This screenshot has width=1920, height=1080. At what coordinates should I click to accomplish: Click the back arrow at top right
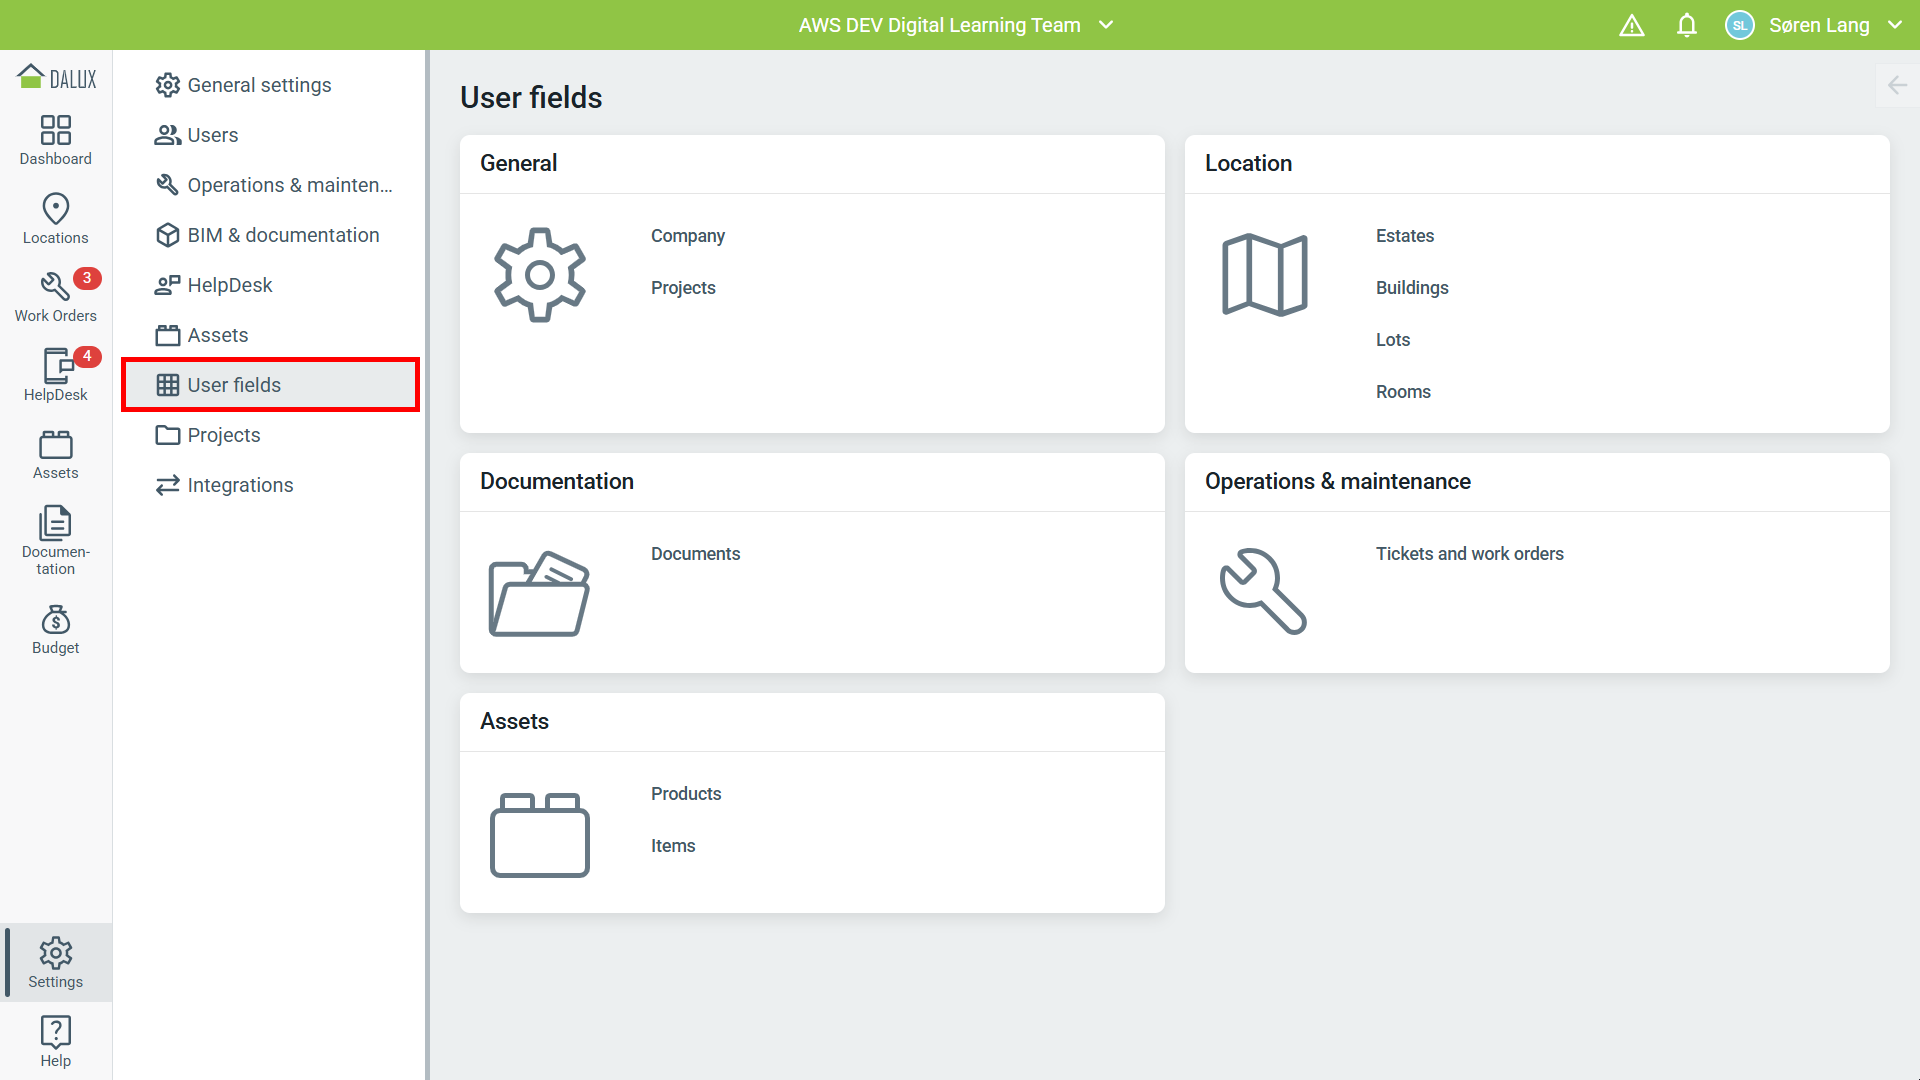pyautogui.click(x=1897, y=85)
